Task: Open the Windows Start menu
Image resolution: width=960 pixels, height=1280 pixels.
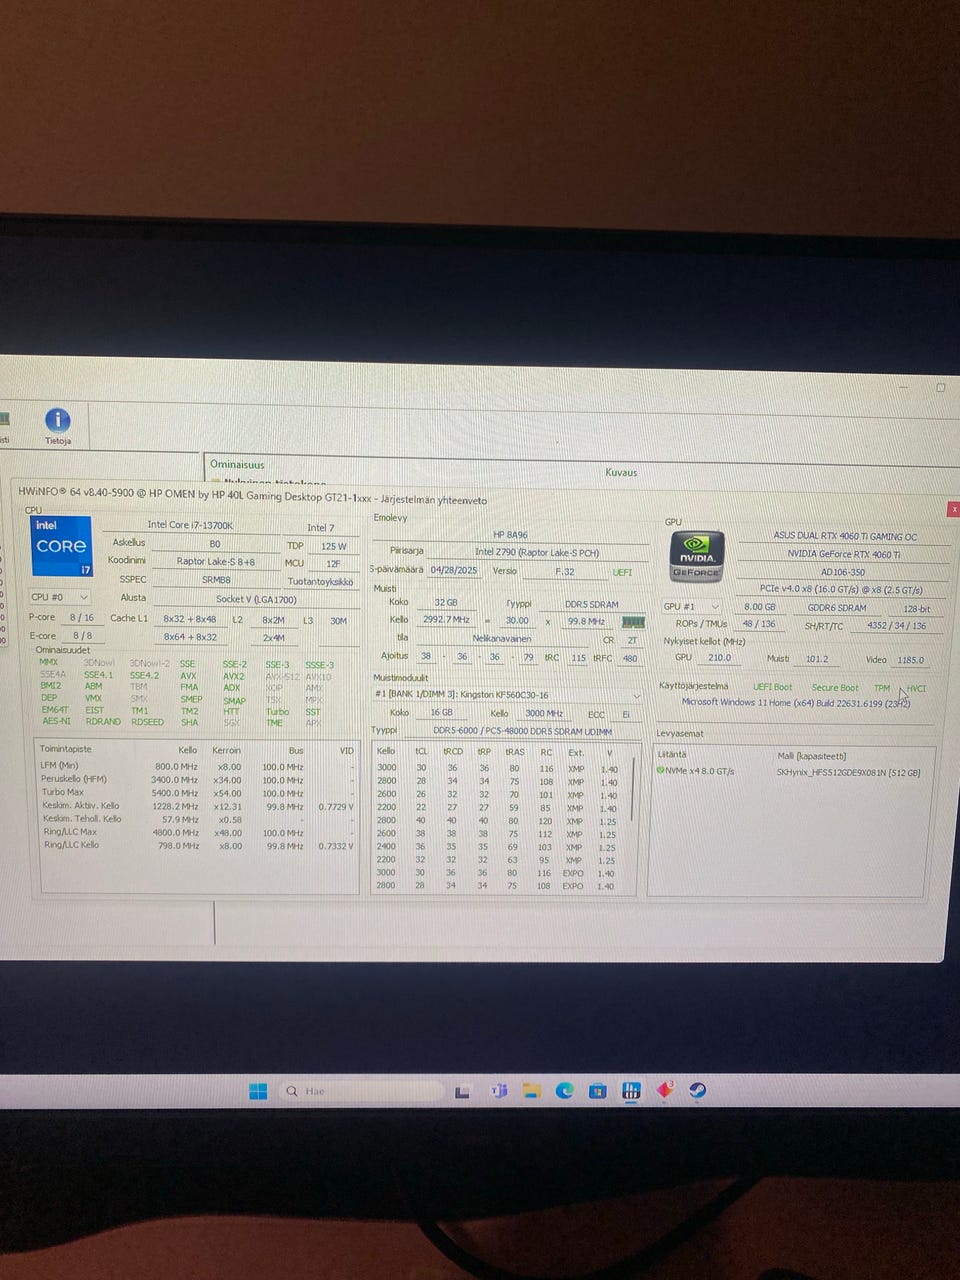Action: tap(258, 1091)
